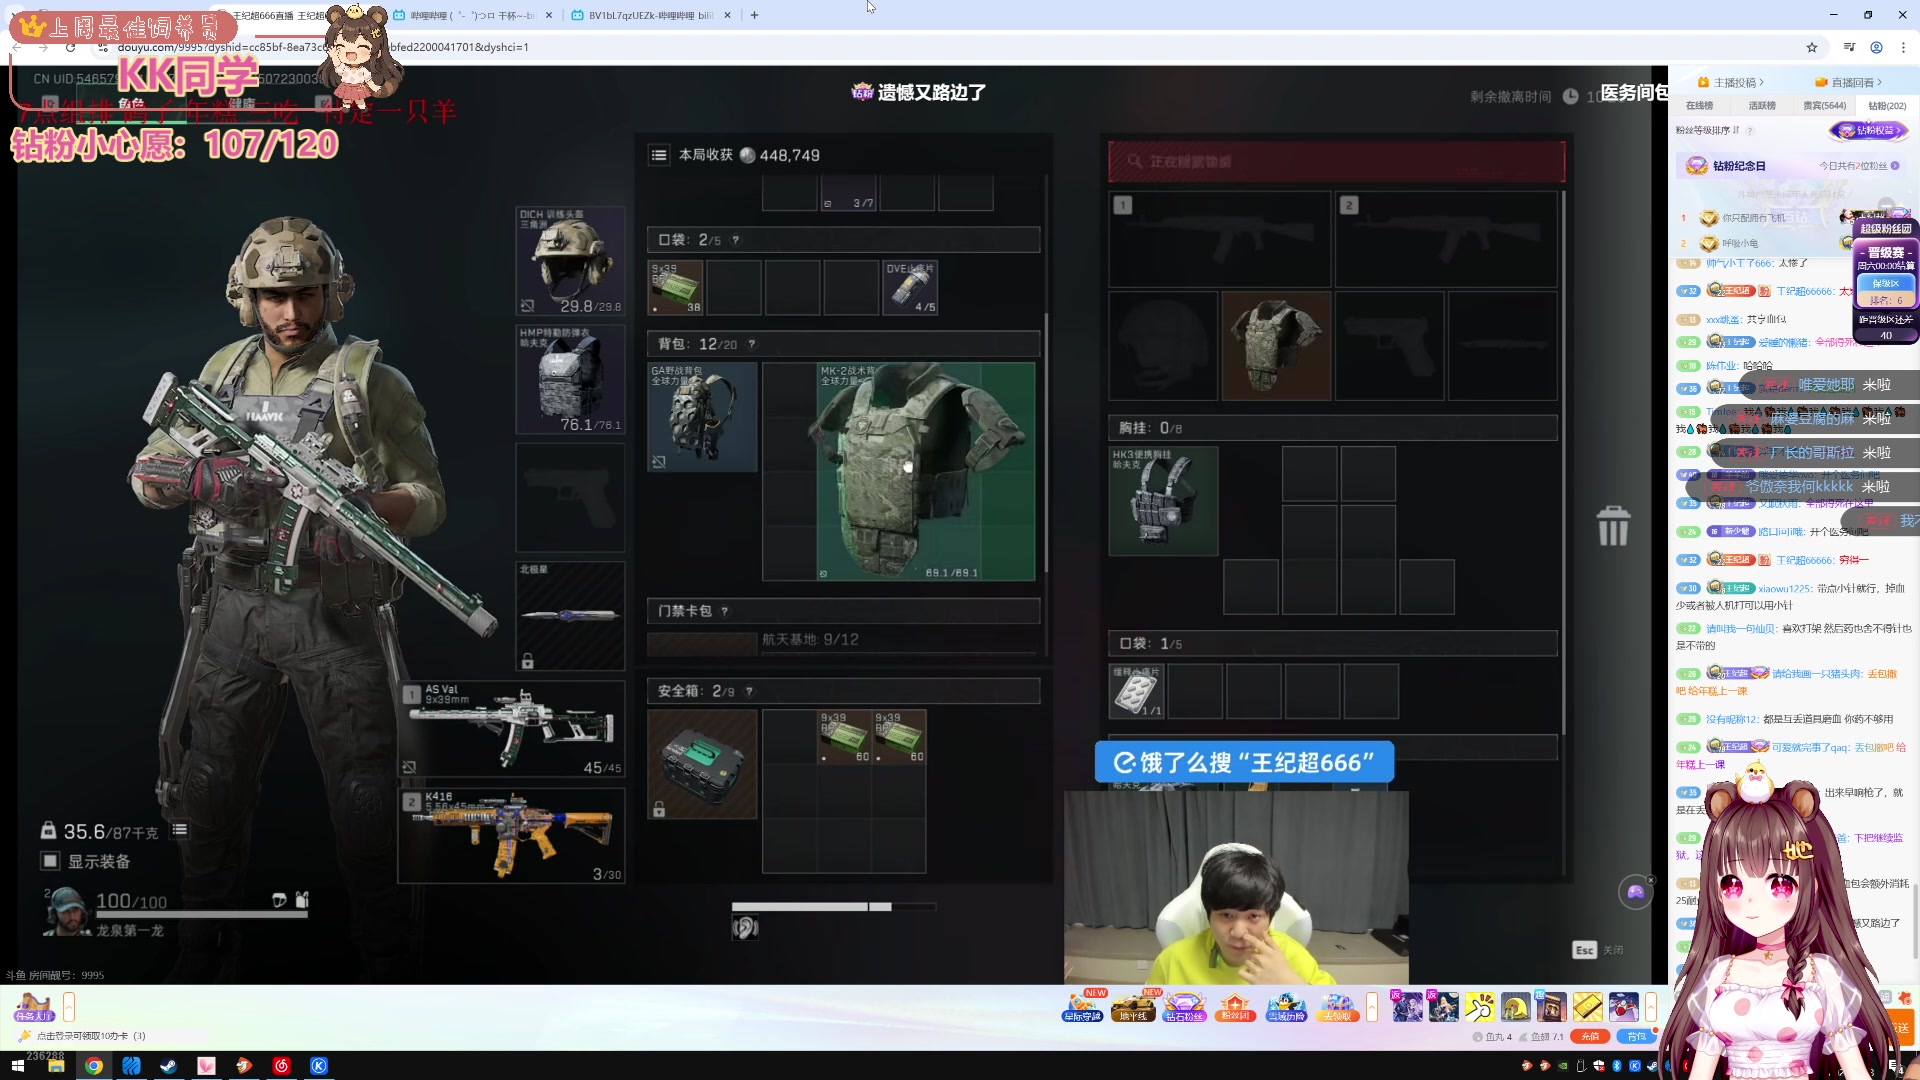The height and width of the screenshot is (1080, 1920).
Task: Select the red airplane gift icon
Action: tap(1623, 1006)
